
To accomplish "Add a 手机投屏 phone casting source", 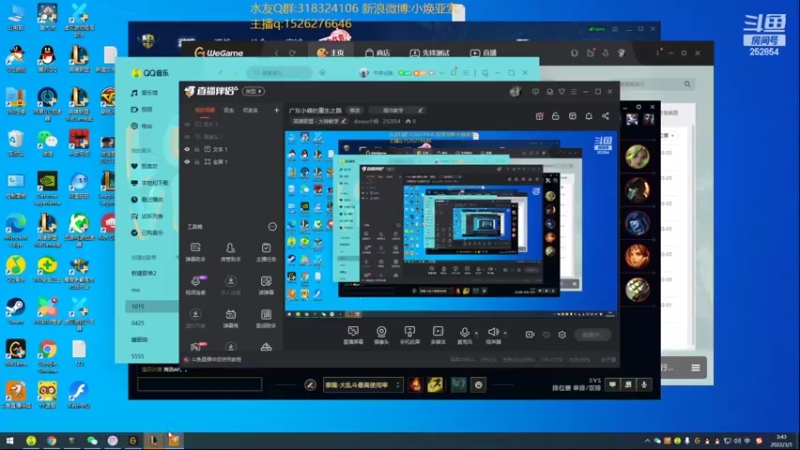I will pos(410,335).
